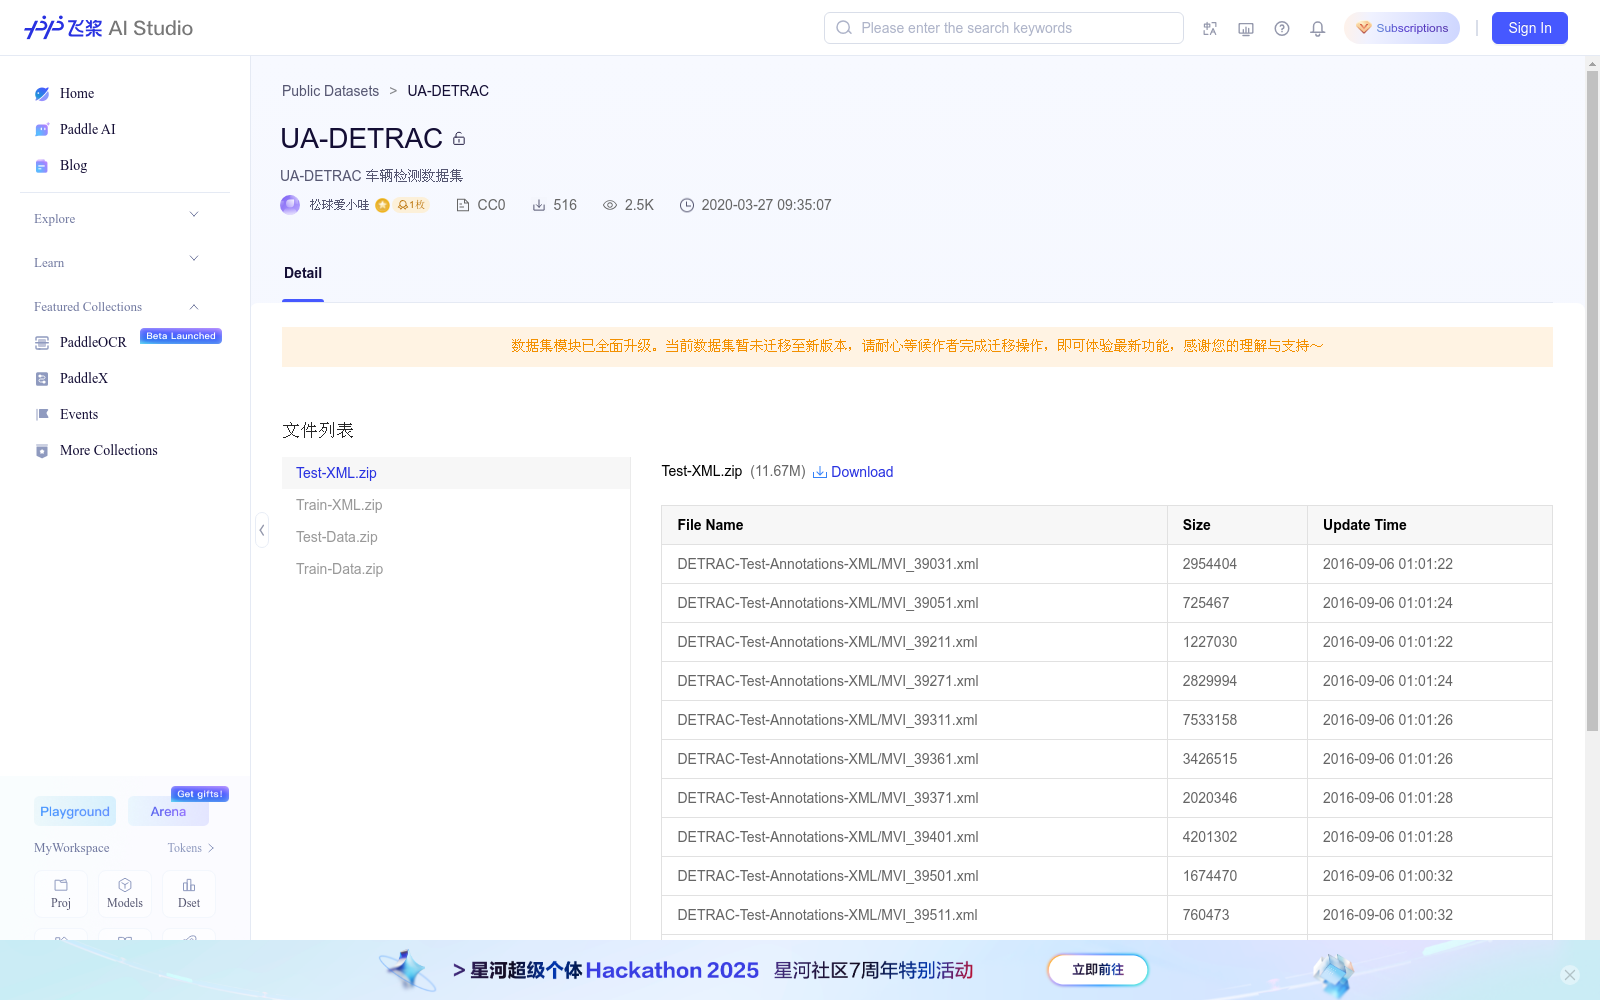Click the page vertical scrollbar
The height and width of the screenshot is (1000, 1600).
point(1592,400)
